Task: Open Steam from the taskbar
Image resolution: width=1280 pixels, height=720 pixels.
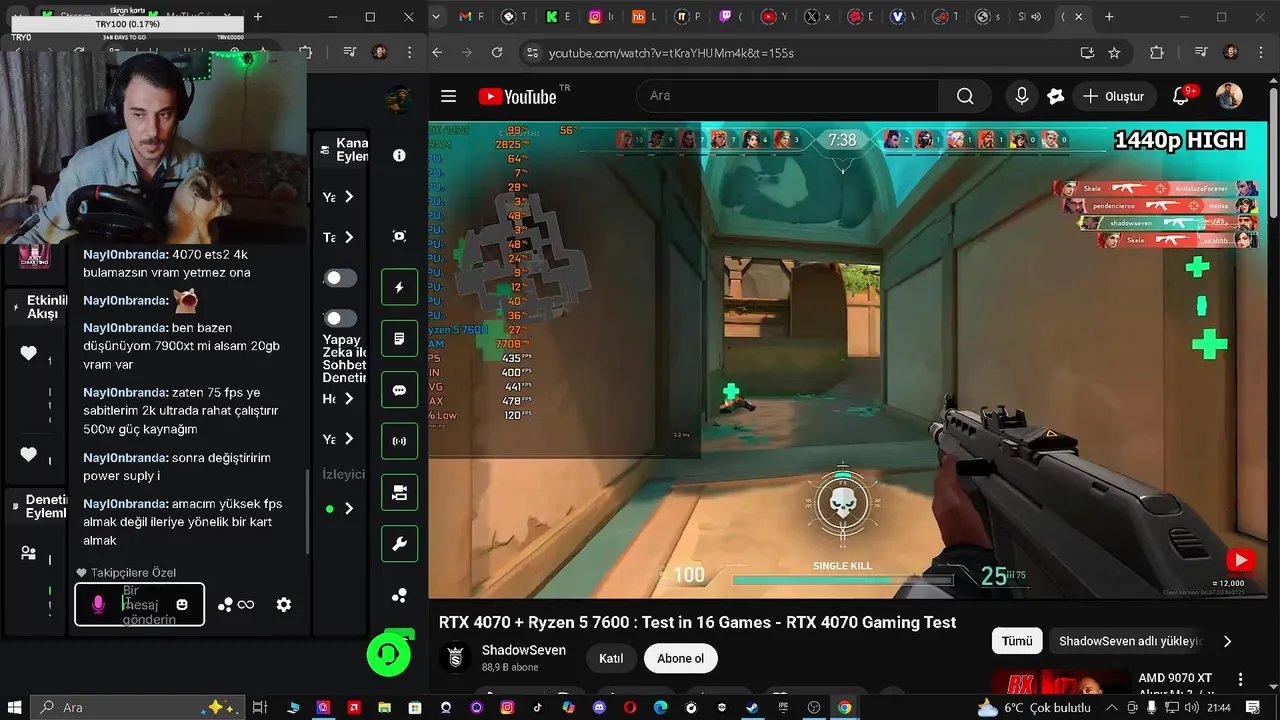Action: [752, 707]
